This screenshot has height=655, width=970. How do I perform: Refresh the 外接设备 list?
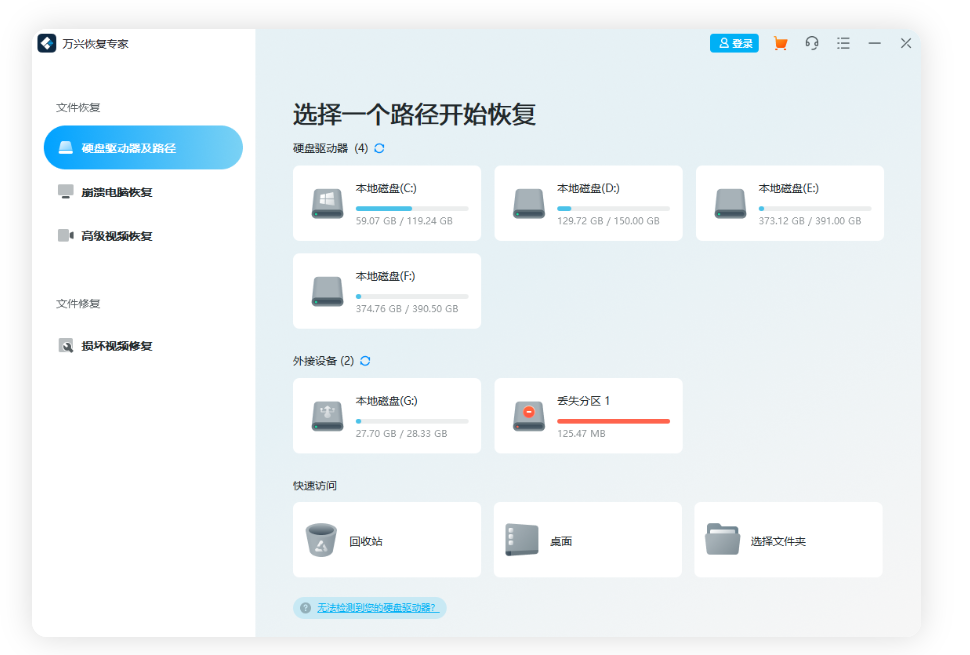tap(366, 361)
